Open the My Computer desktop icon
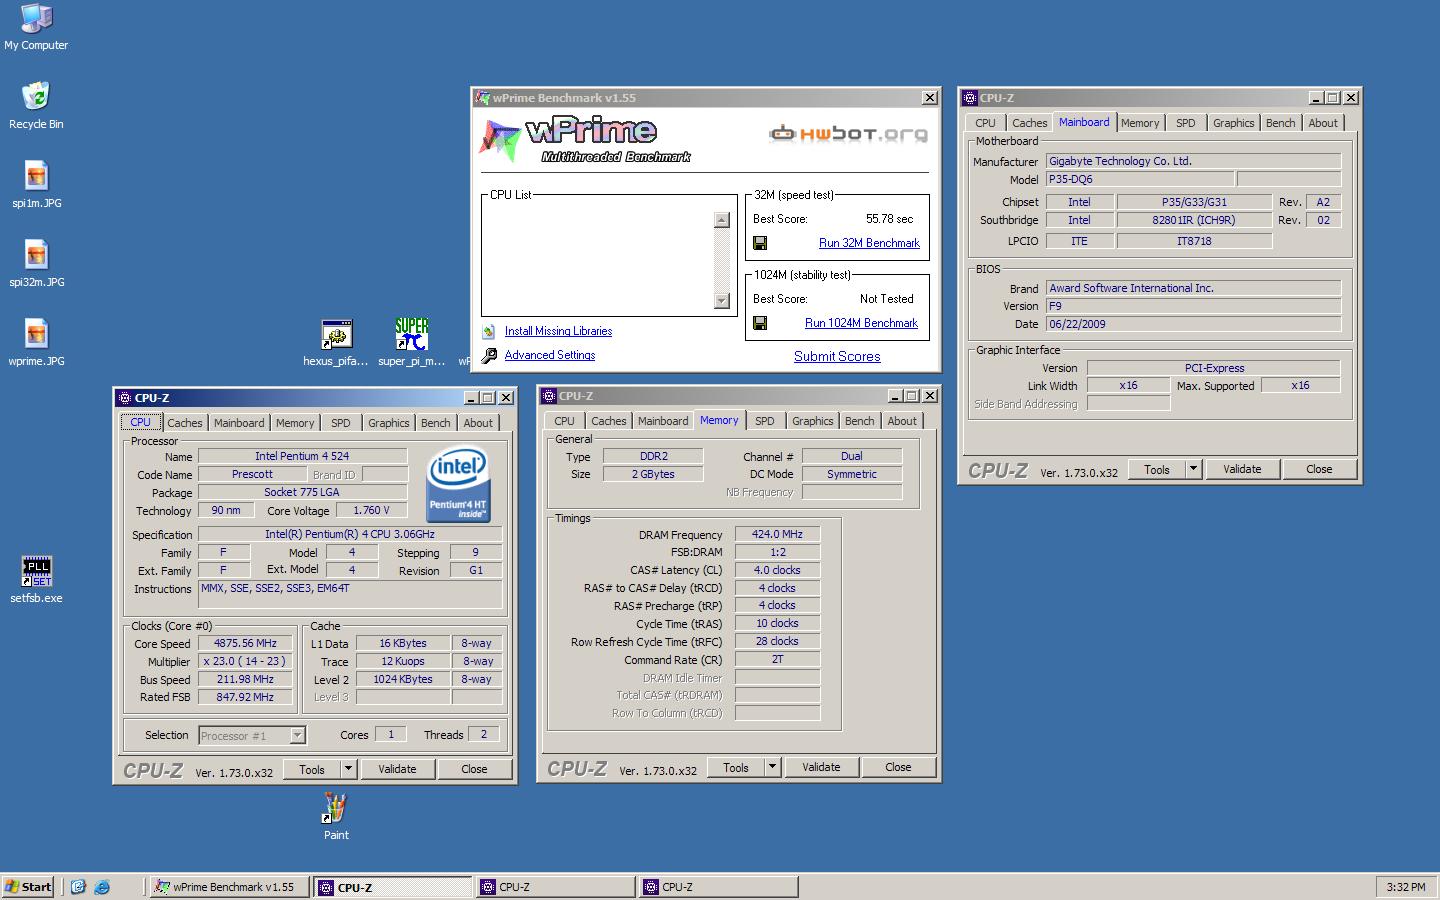The image size is (1440, 900). 36,17
